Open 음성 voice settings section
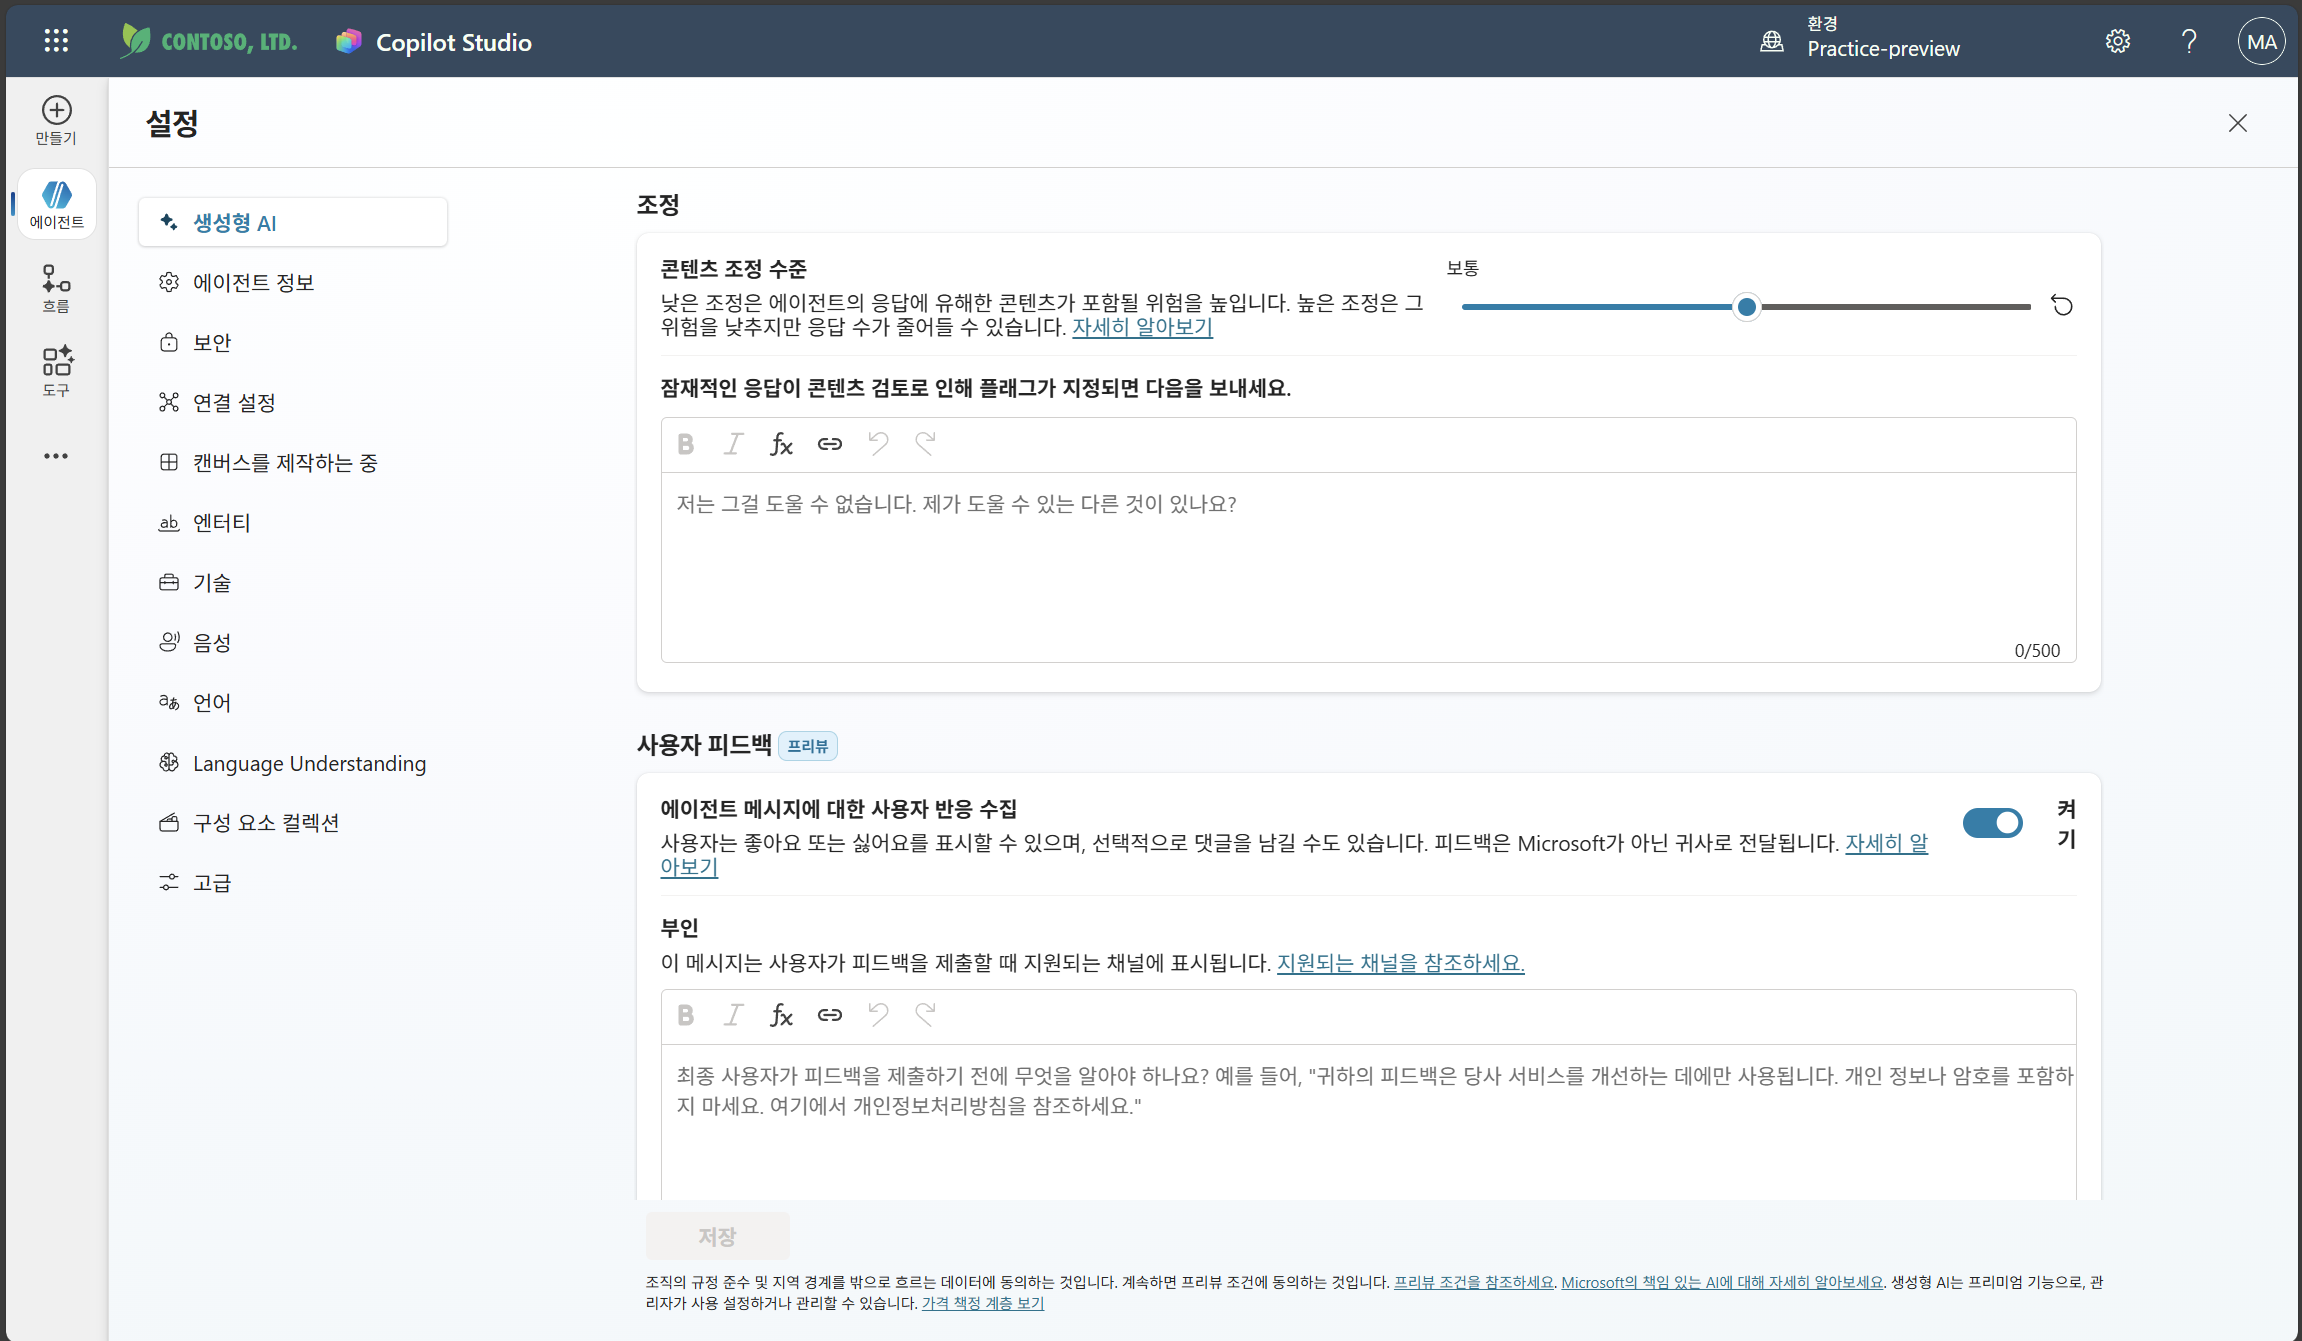 point(292,642)
